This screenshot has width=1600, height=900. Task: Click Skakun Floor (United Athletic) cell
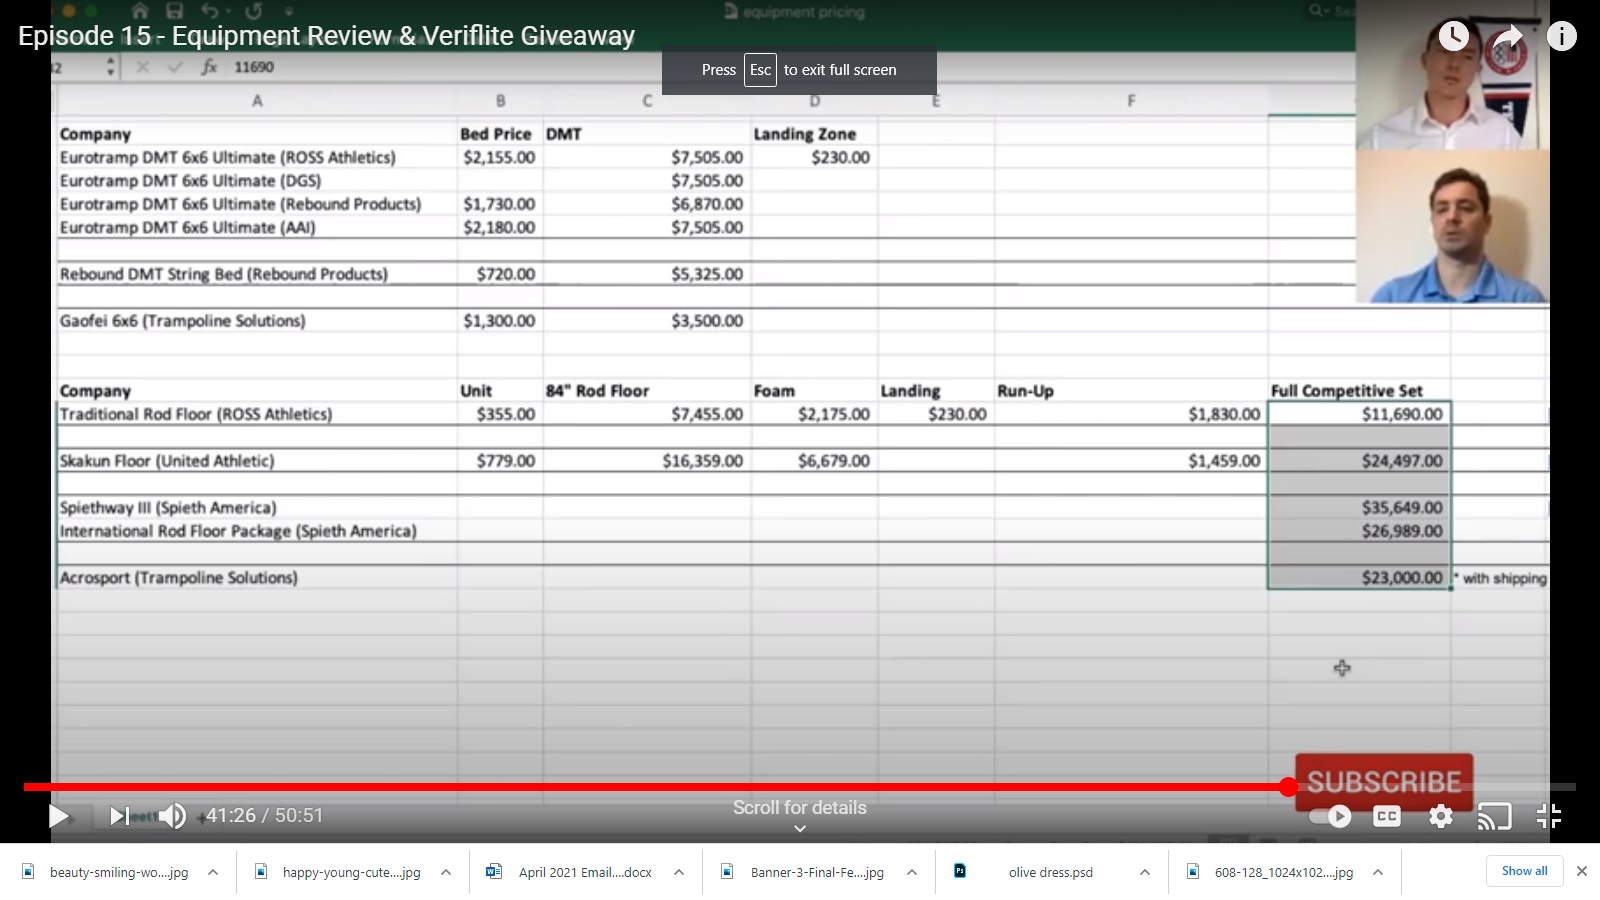257,461
